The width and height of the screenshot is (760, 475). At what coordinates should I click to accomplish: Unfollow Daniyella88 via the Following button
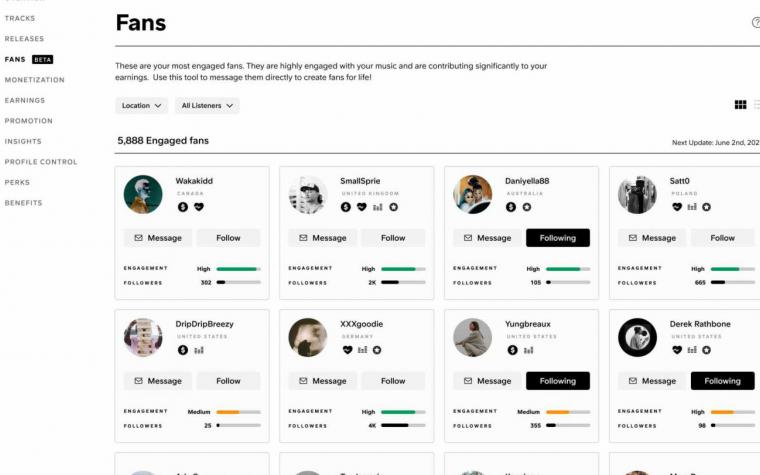click(558, 238)
